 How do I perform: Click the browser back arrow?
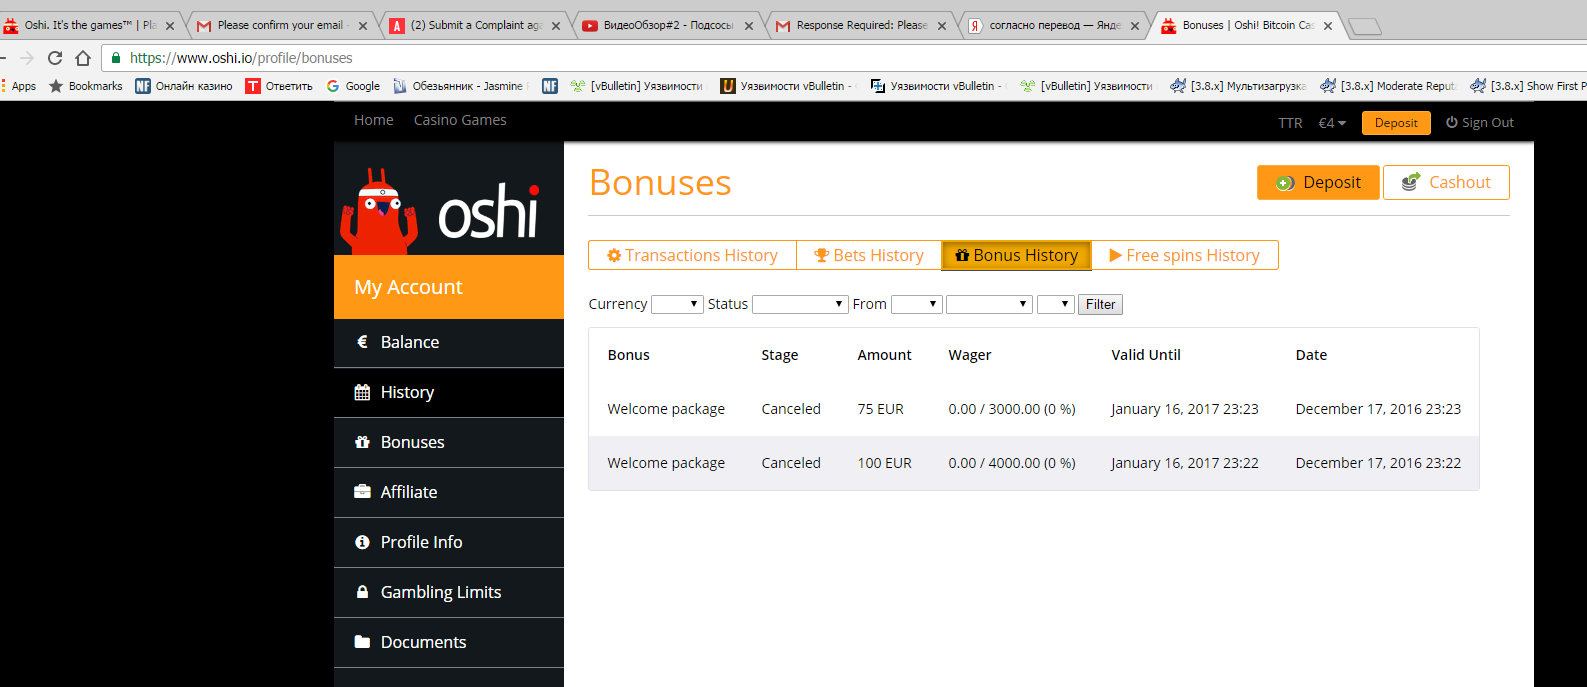click(3, 58)
